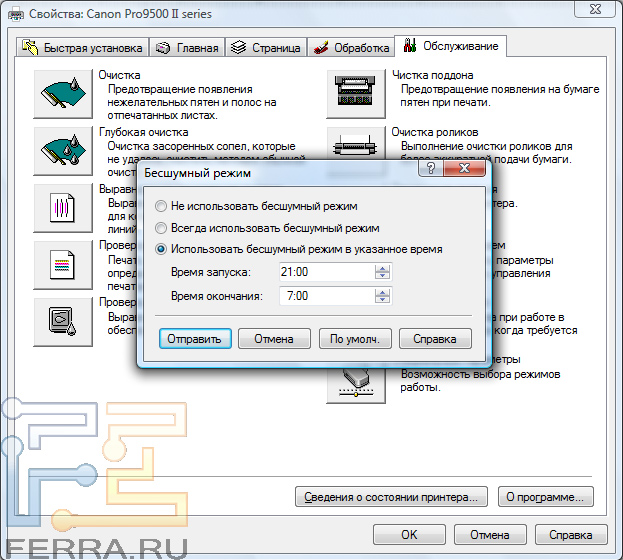Image resolution: width=623 pixels, height=560 pixels.
Task: Click the Чистка поддона heading text
Action: coord(433,75)
